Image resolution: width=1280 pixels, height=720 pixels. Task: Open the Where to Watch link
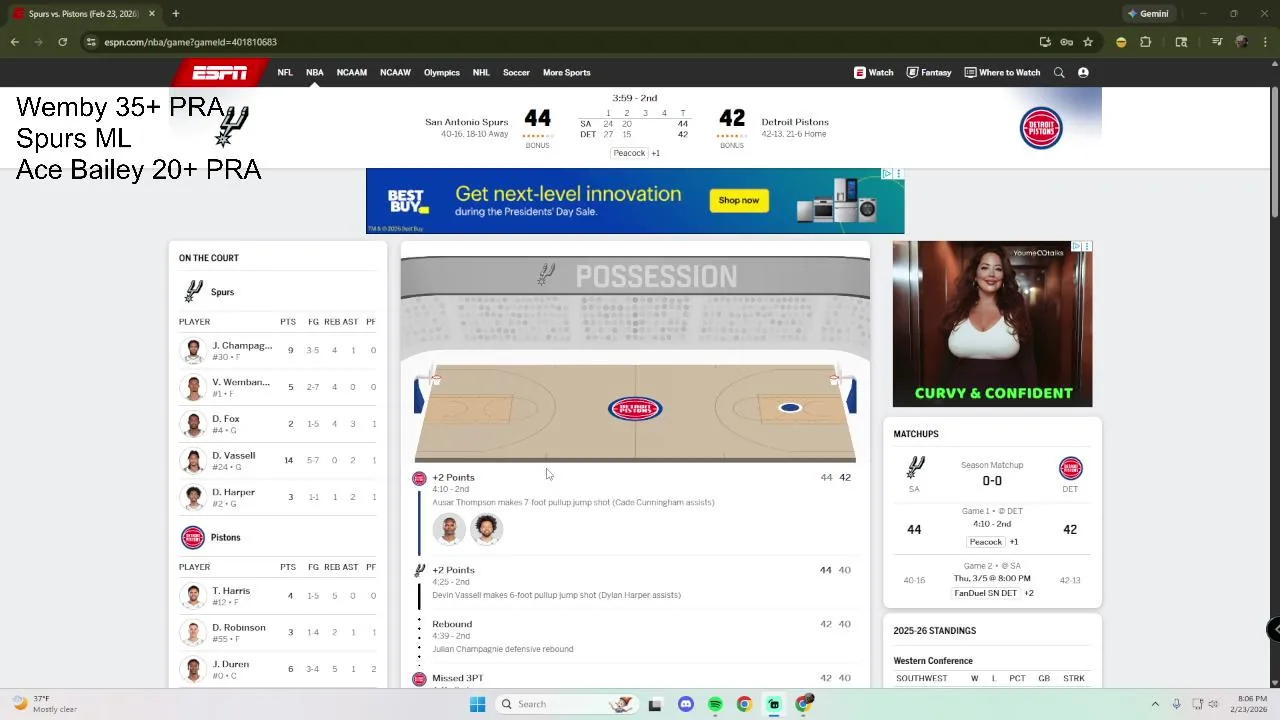coord(1002,72)
